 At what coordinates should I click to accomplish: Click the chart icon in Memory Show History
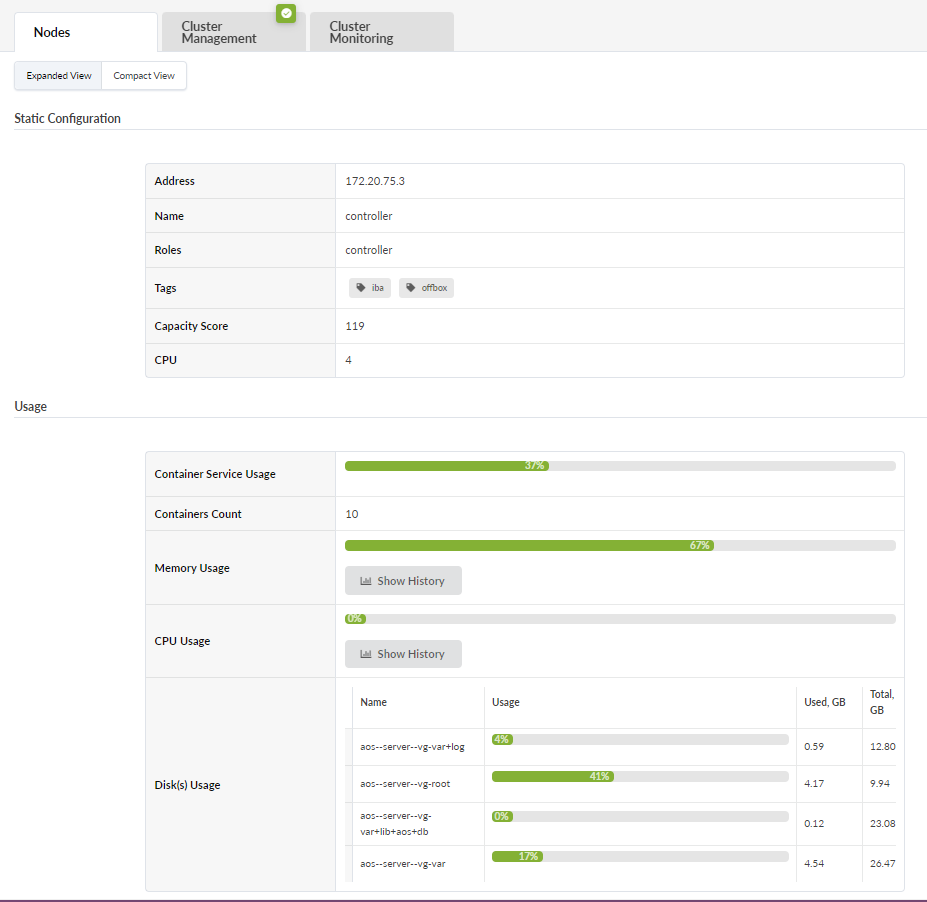point(366,581)
